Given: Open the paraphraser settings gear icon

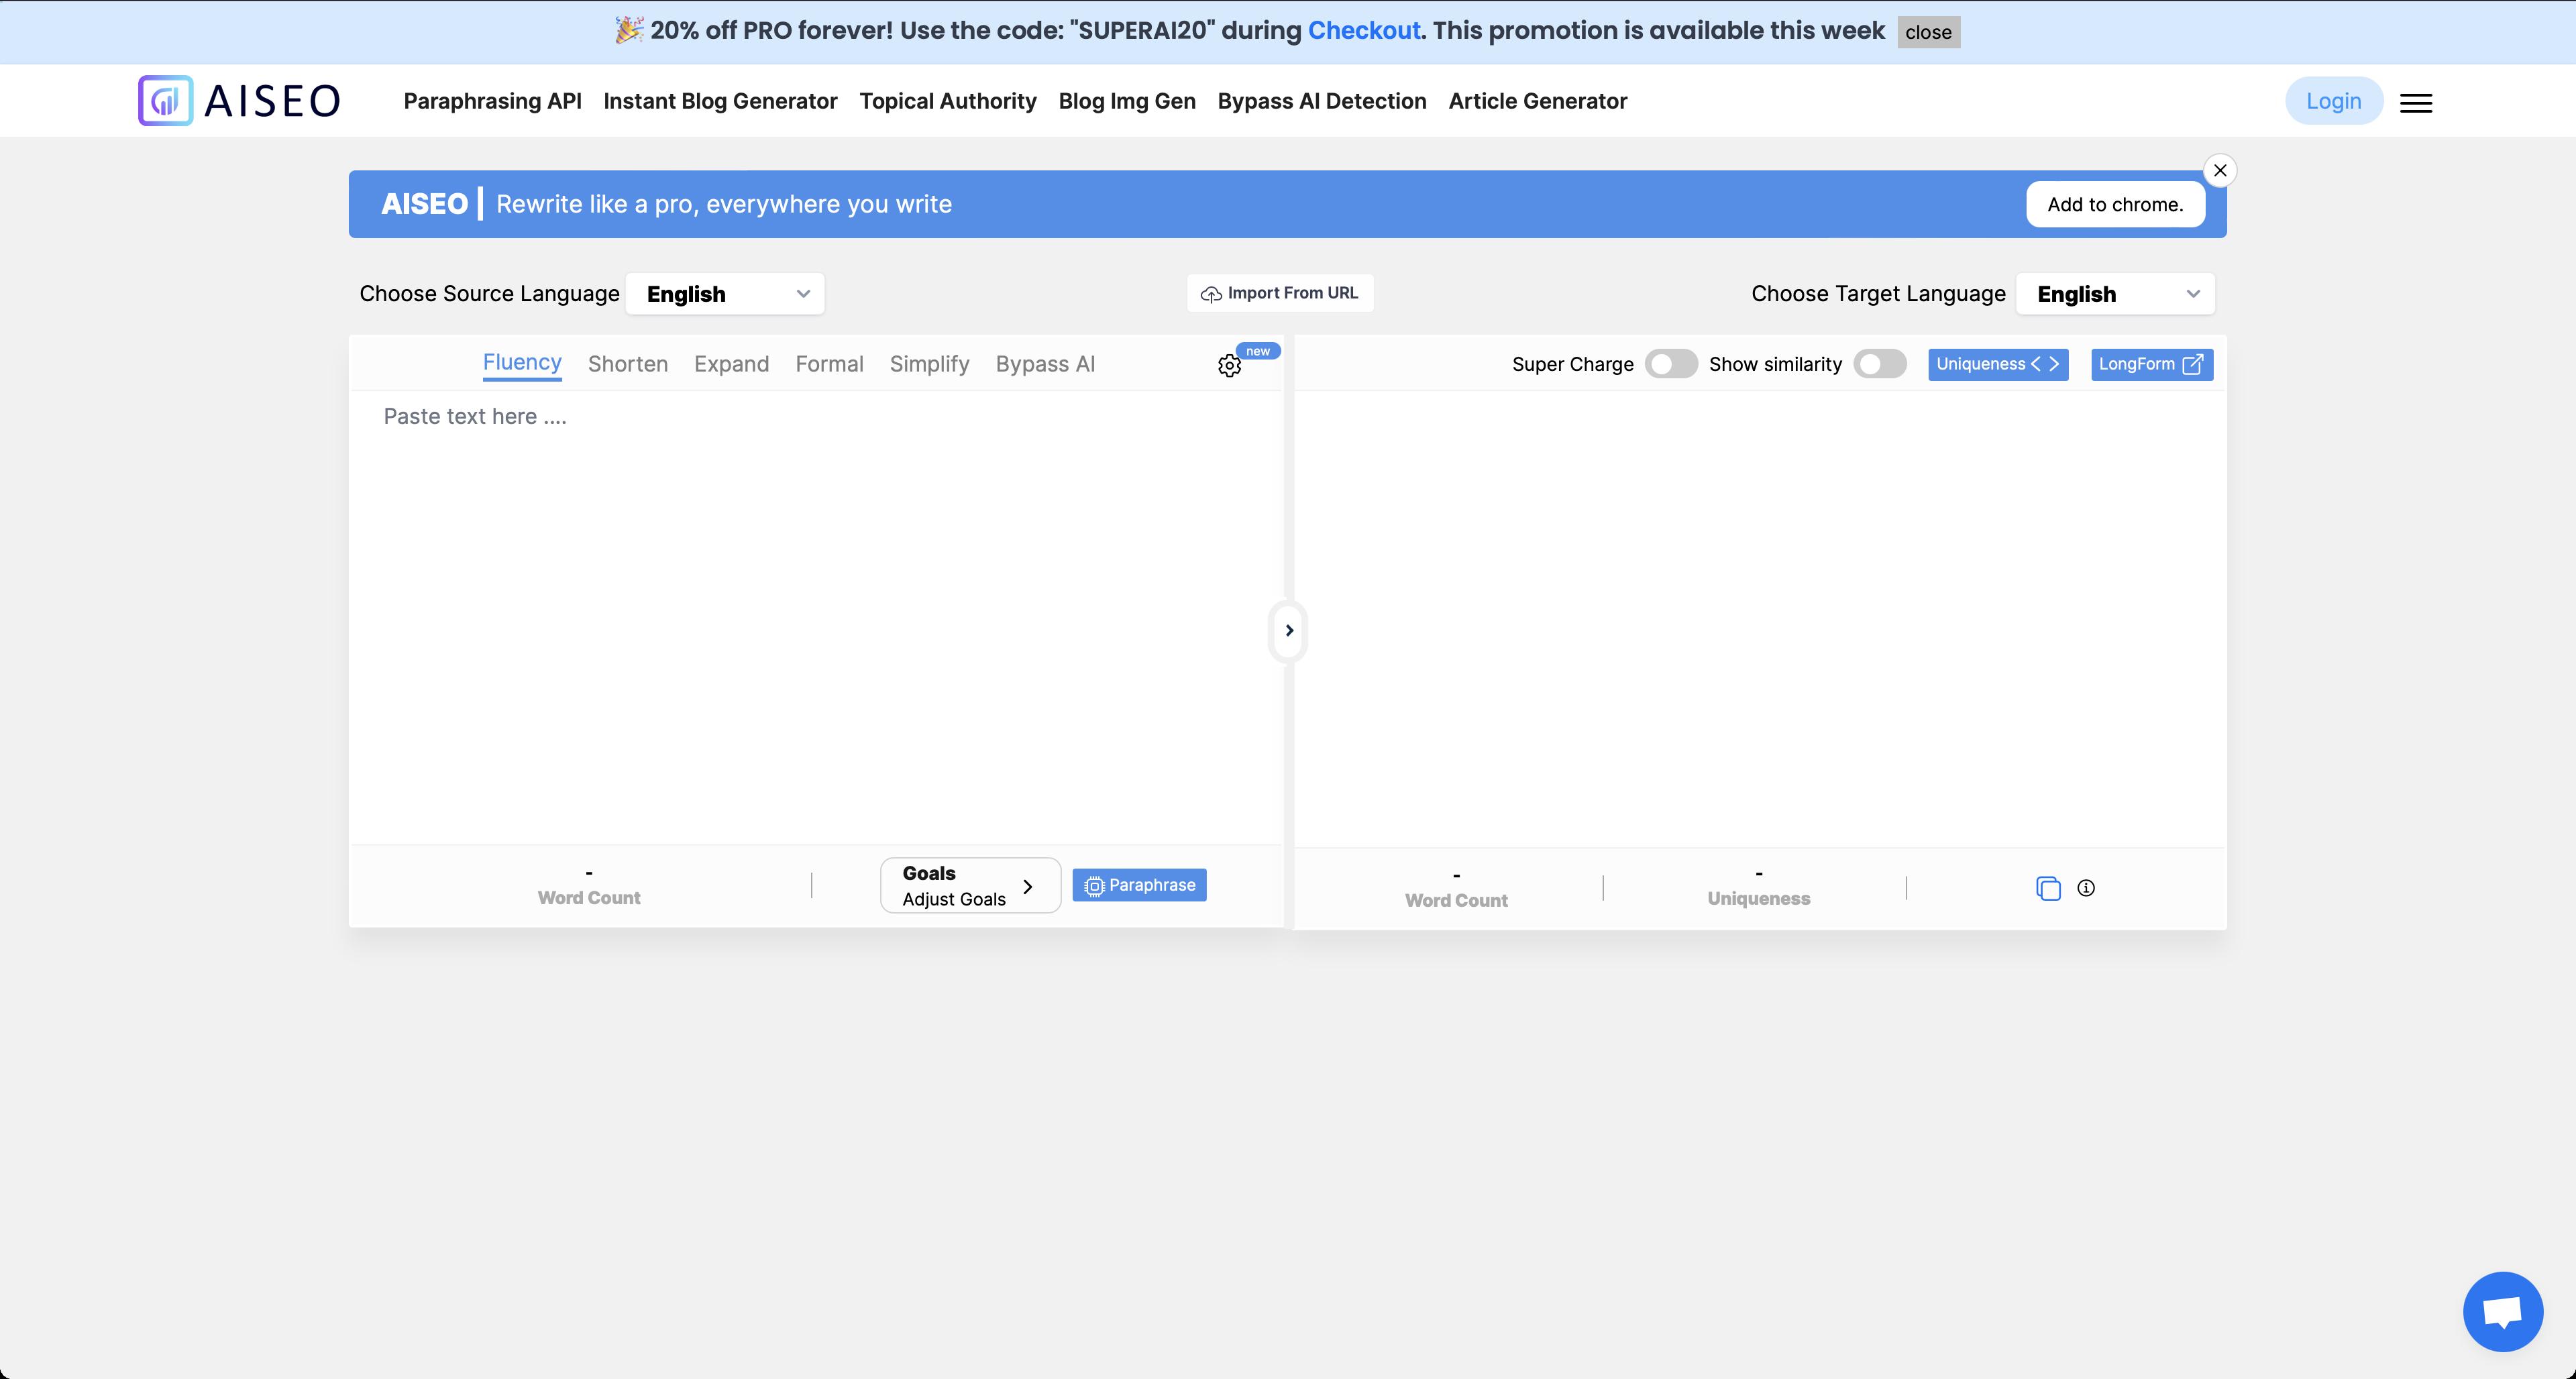Looking at the screenshot, I should click(x=1229, y=366).
